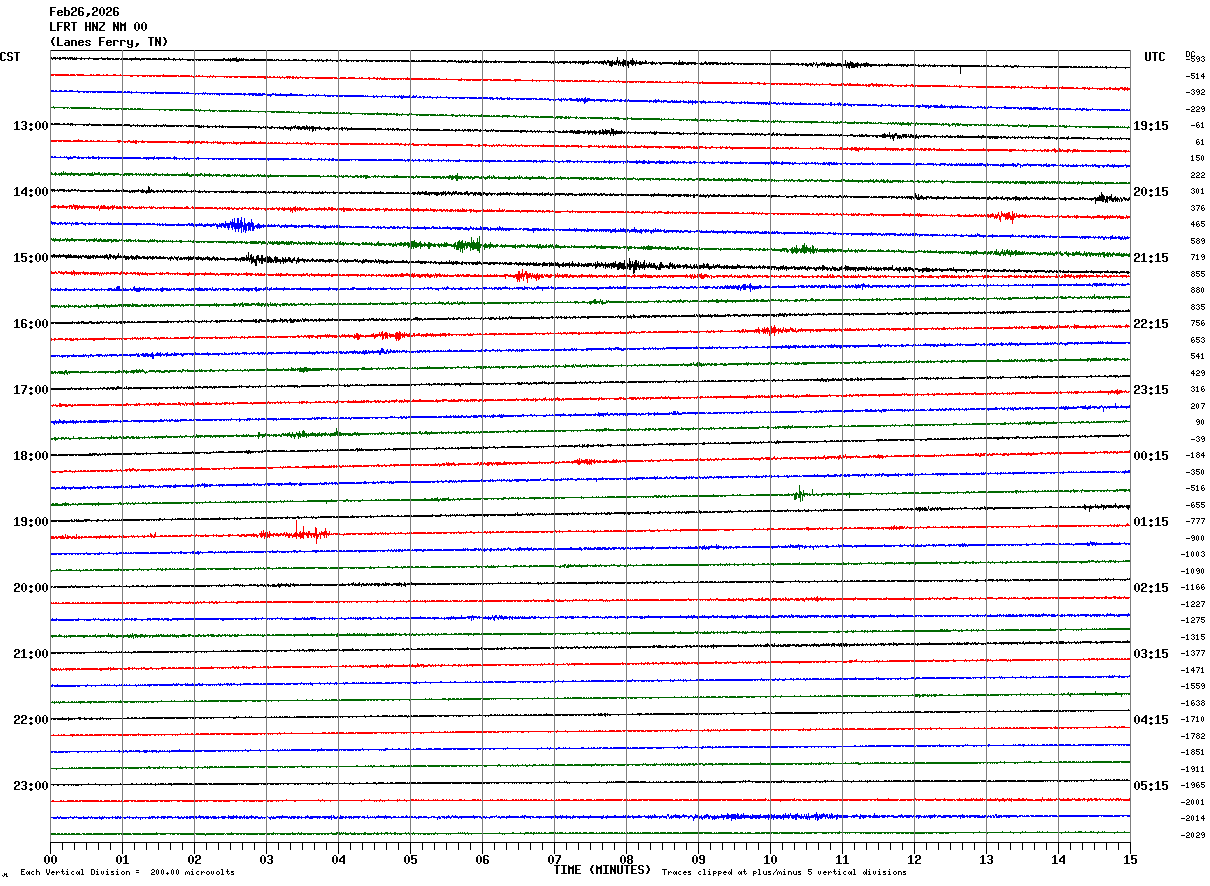Image resolution: width=1210 pixels, height=886 pixels.
Task: Click the DC offset value 653
Action: point(1197,341)
